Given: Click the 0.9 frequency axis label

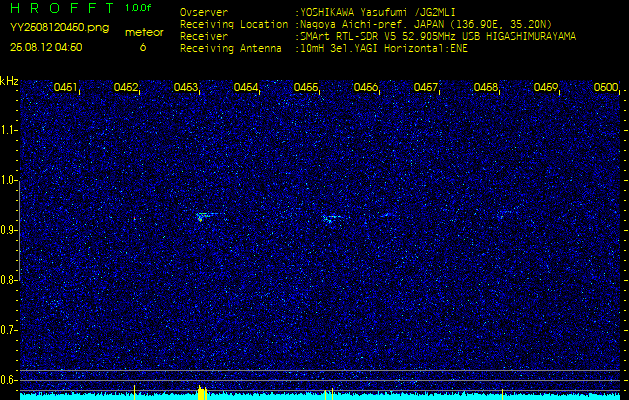Looking at the screenshot, I should [7, 230].
